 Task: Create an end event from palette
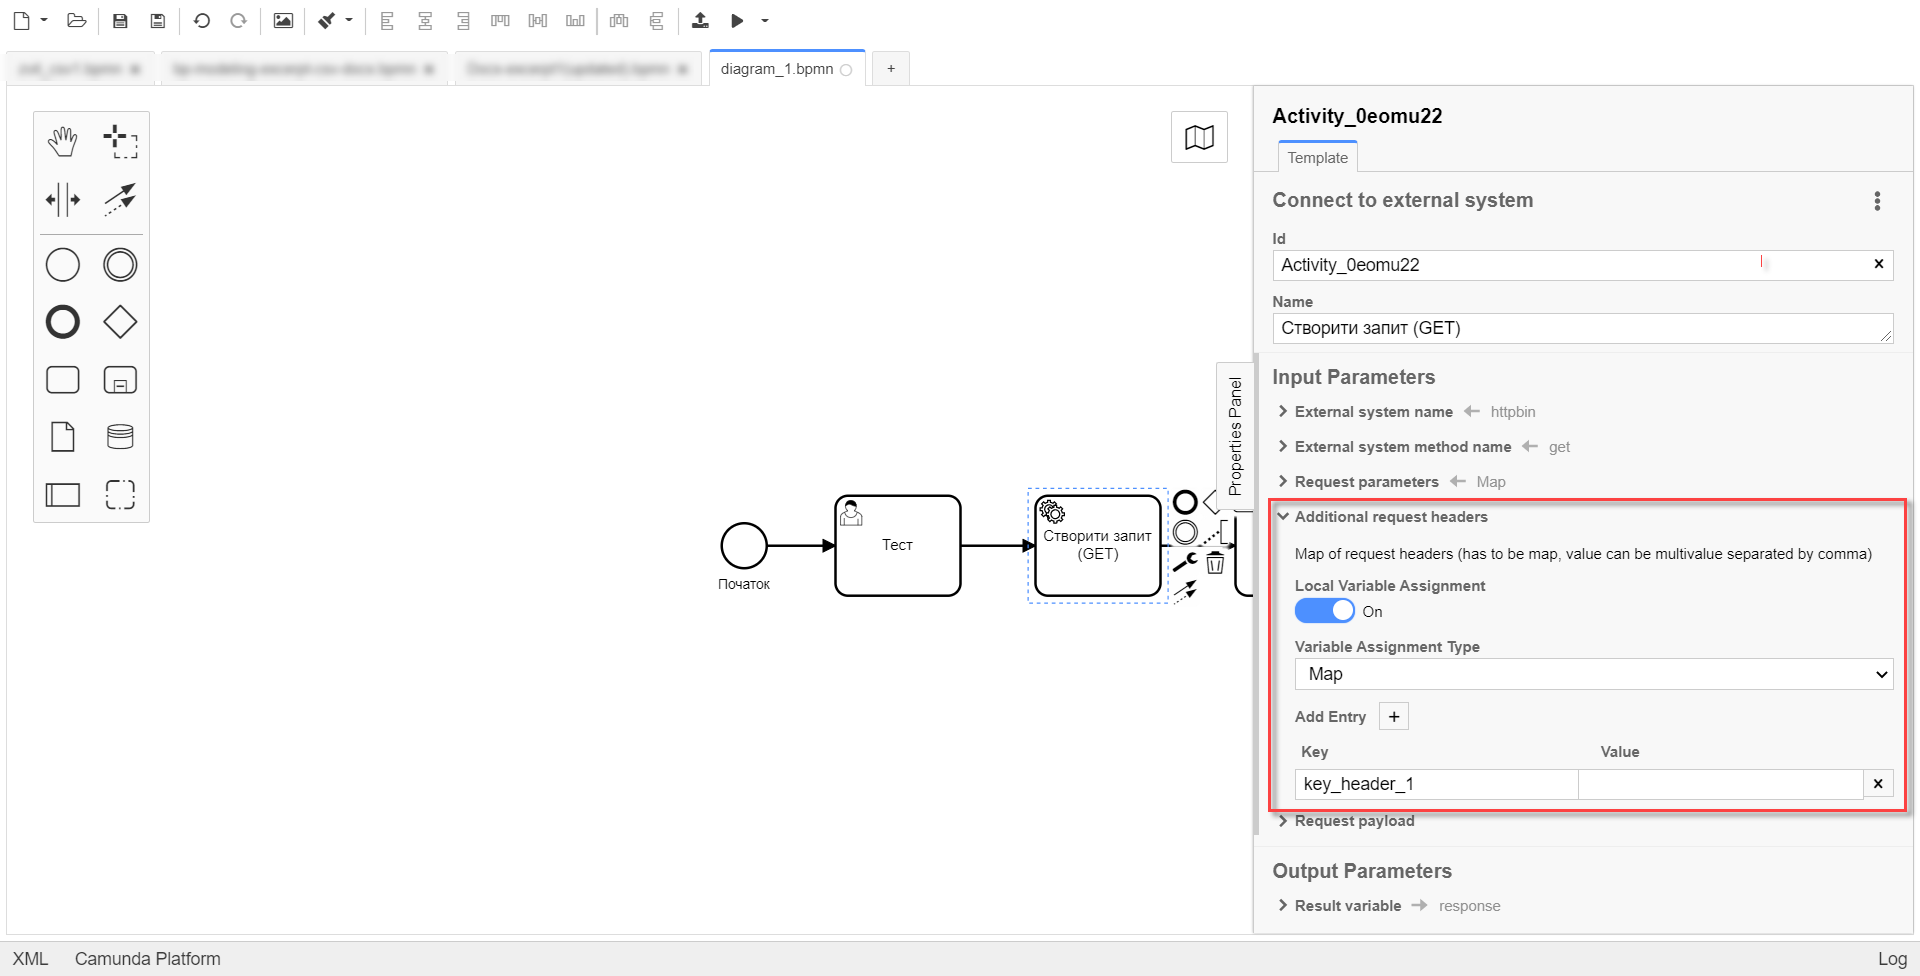point(63,322)
